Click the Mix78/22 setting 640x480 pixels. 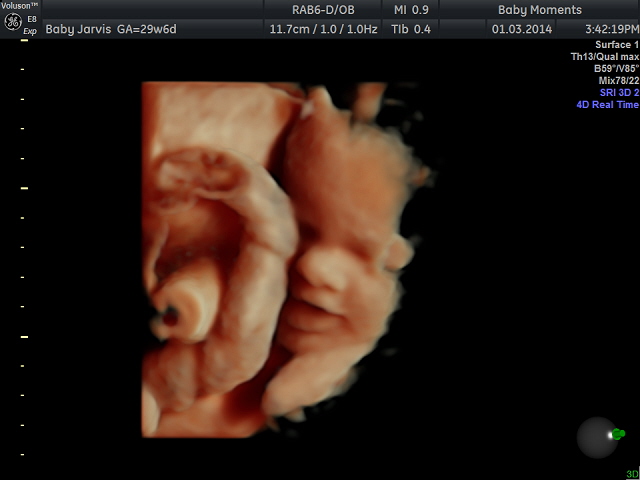pyautogui.click(x=619, y=80)
